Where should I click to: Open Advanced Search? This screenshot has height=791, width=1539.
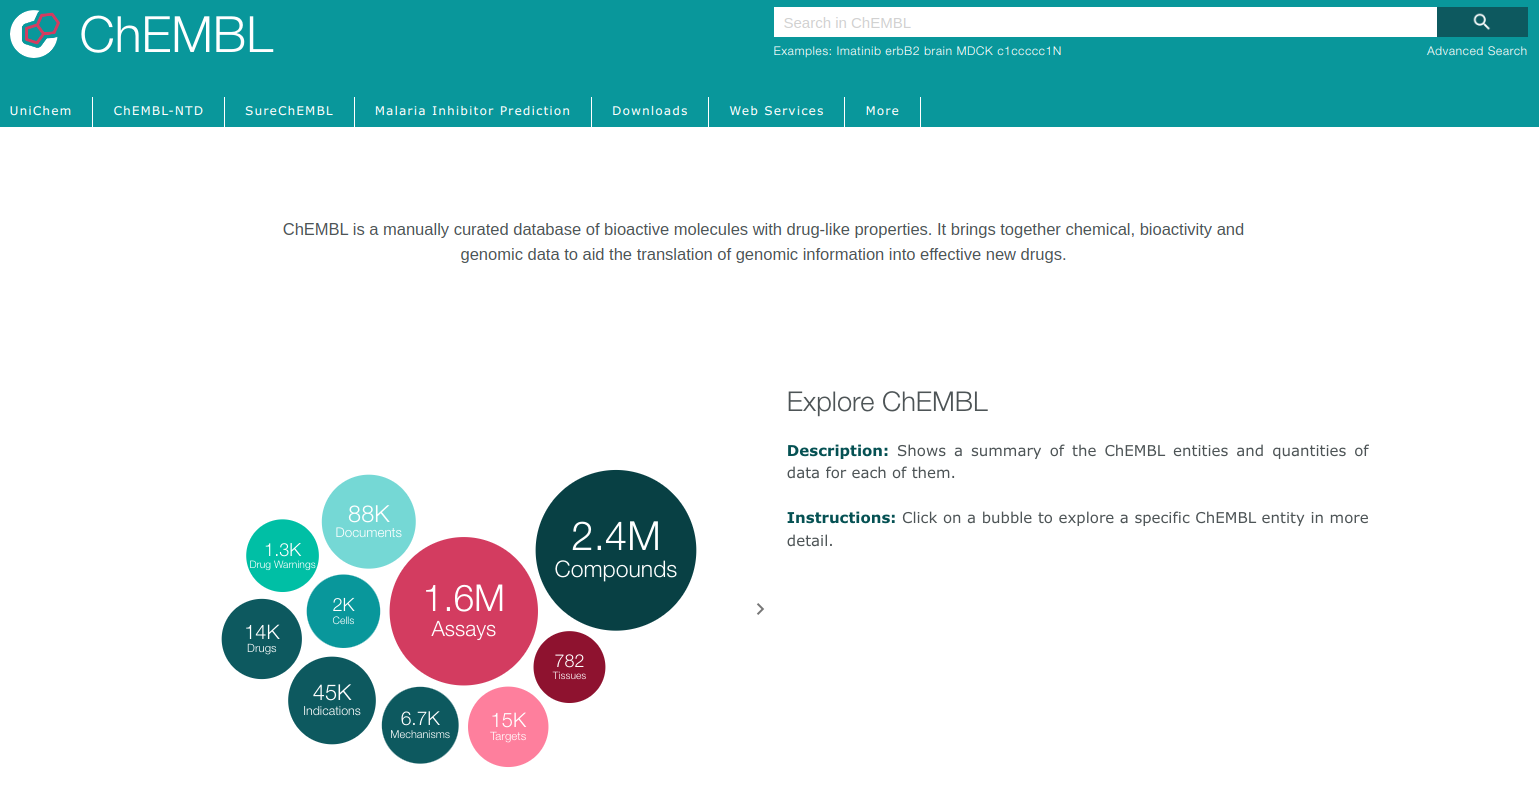(1477, 50)
